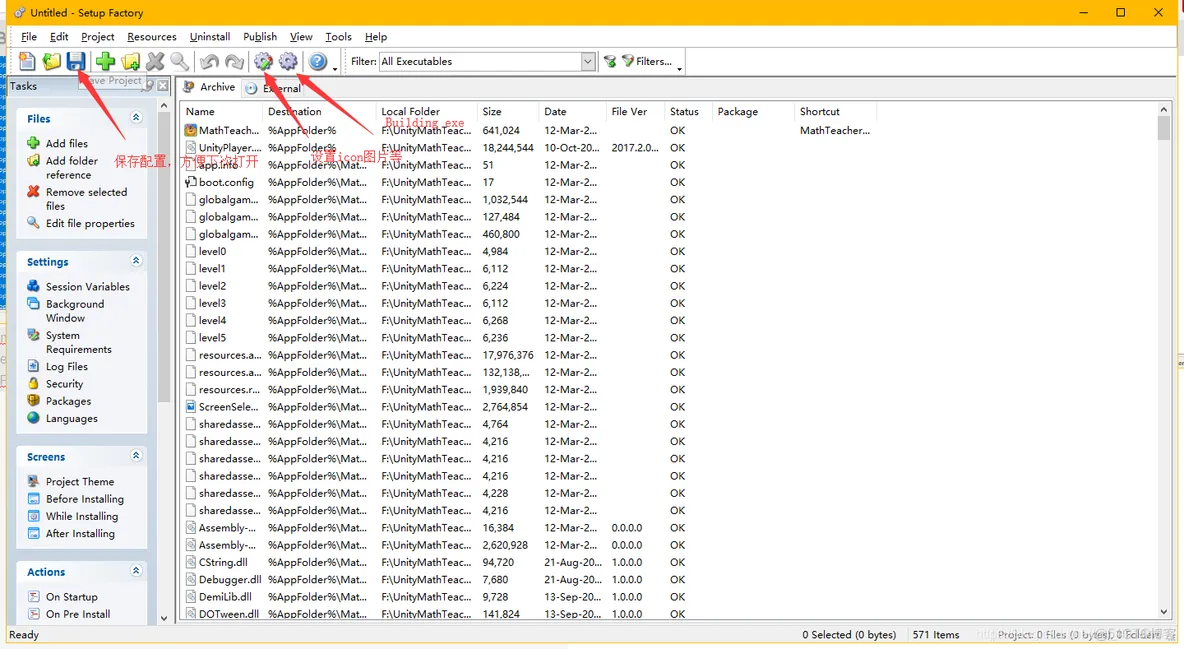Open While Installing screens
This screenshot has height=649, width=1184.
(72, 516)
